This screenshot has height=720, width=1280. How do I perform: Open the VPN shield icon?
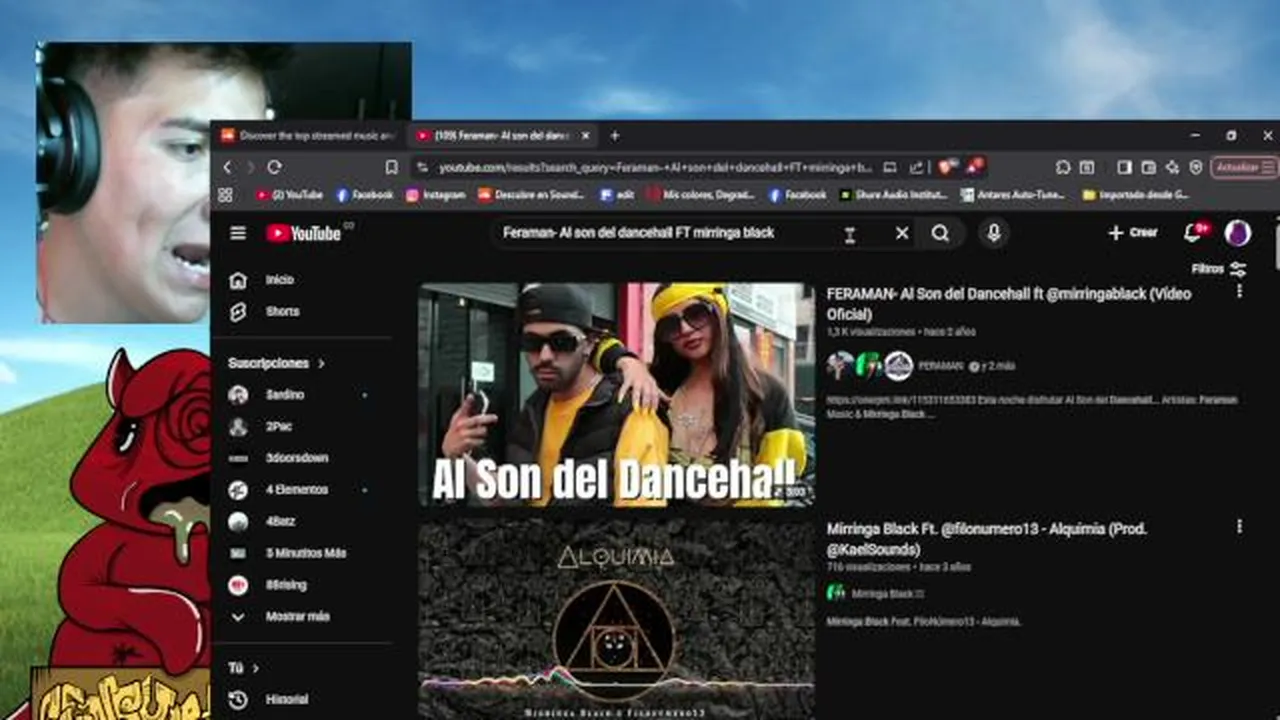coord(1196,167)
